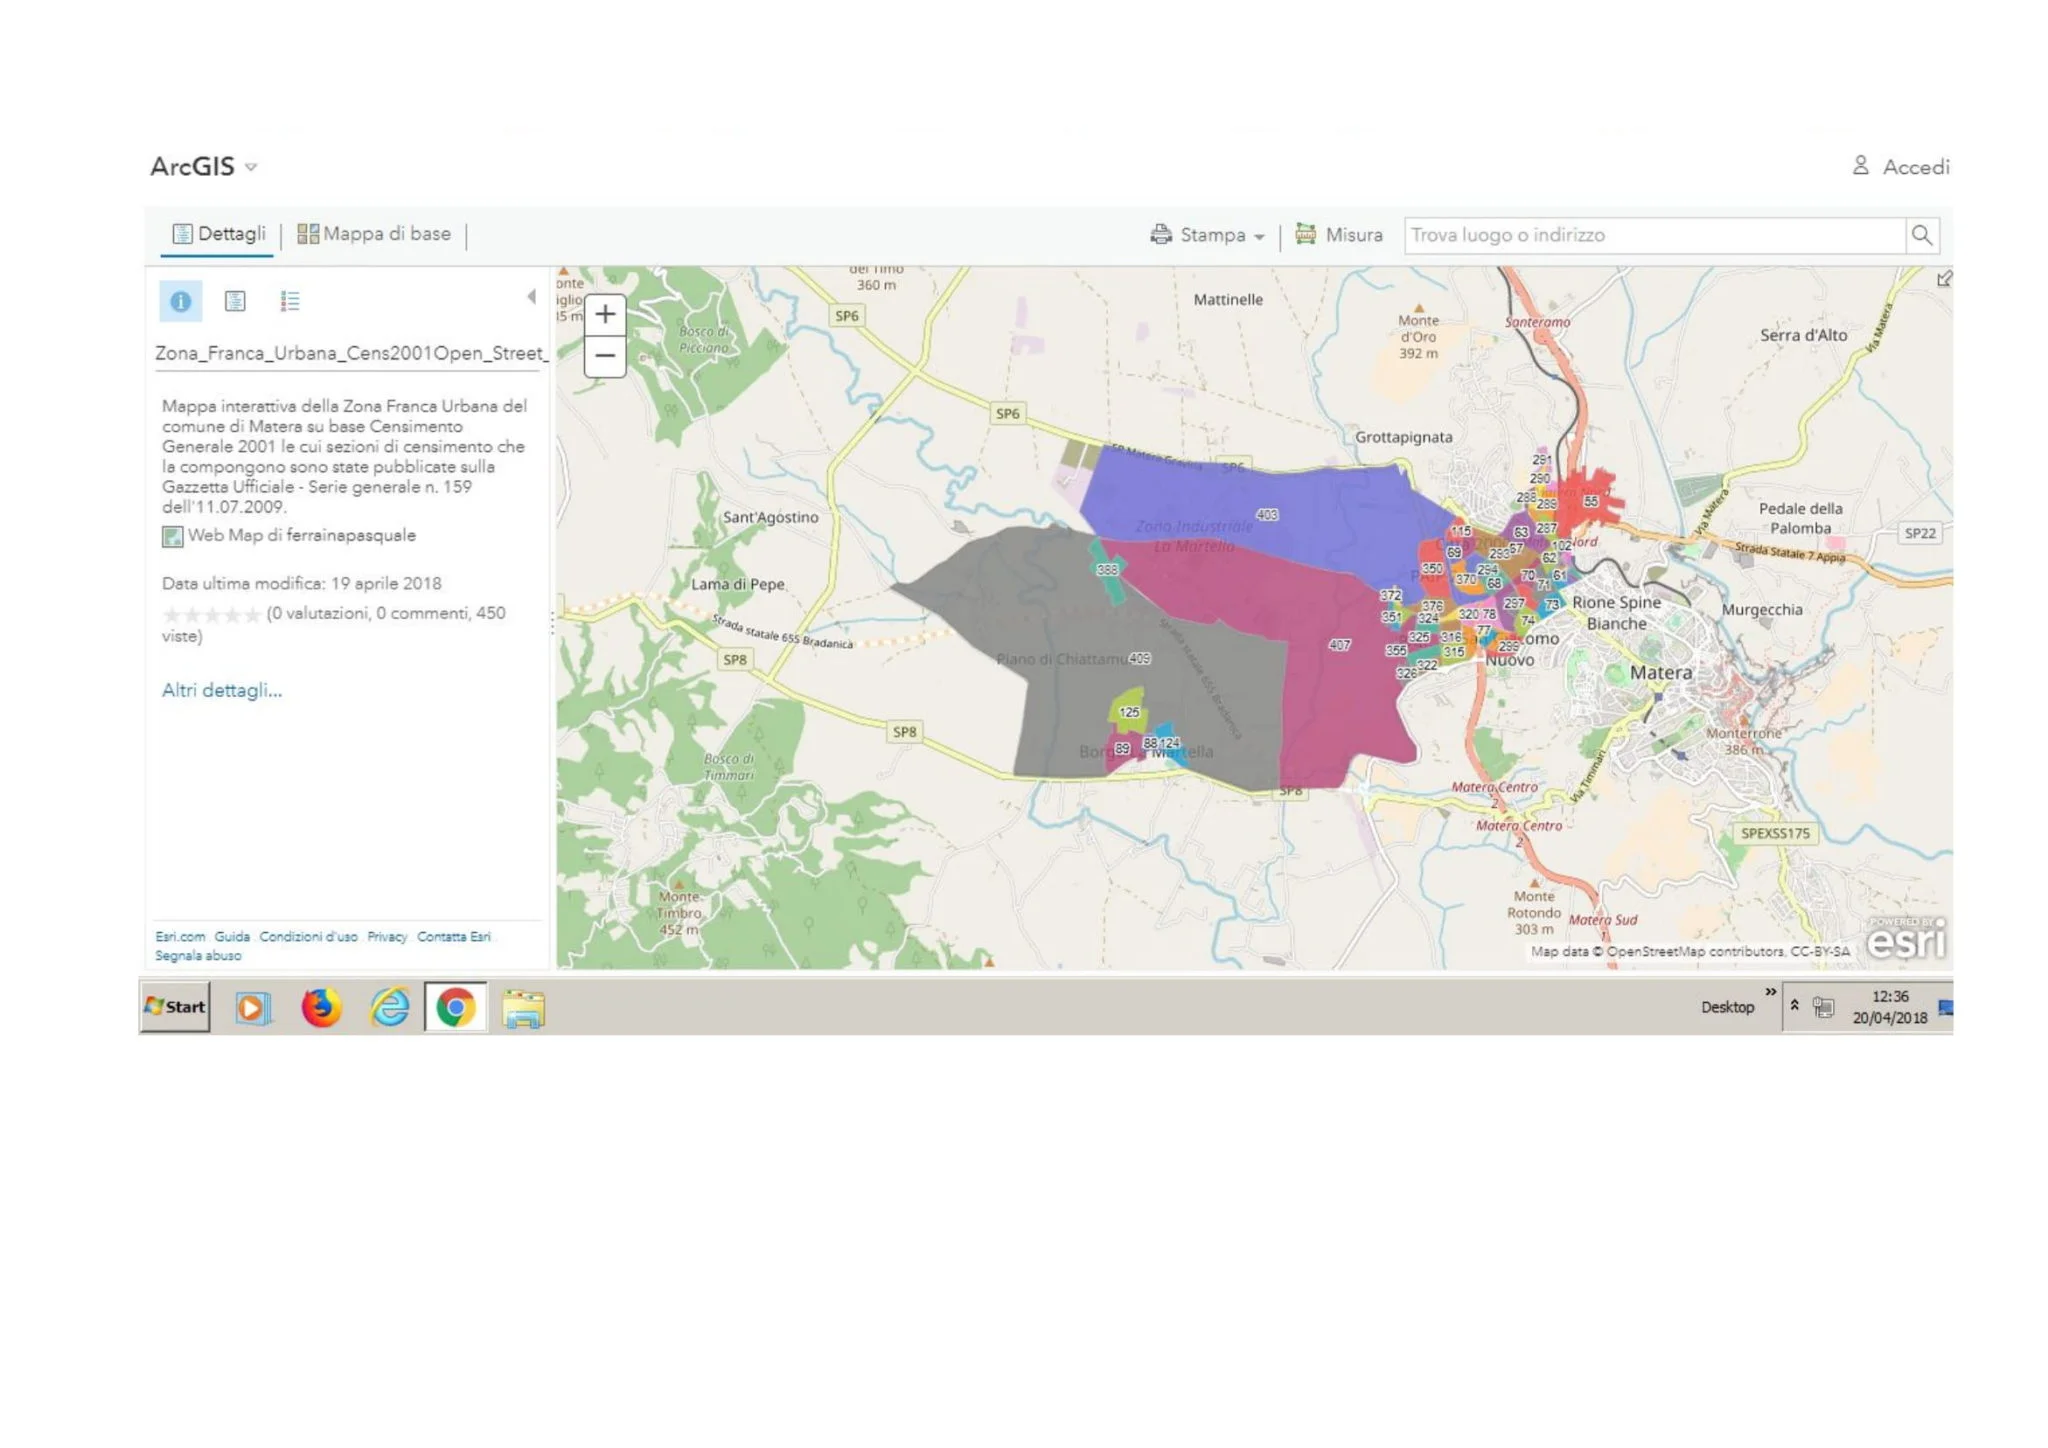Screen dimensions: 2048x1448
Task: Click the printer icon next to Stampa
Action: [1161, 235]
